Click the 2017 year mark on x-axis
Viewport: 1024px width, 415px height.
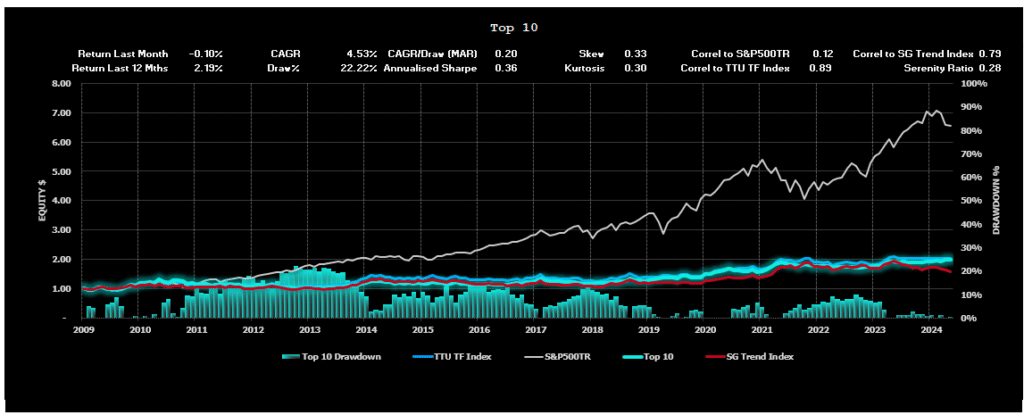(535, 328)
